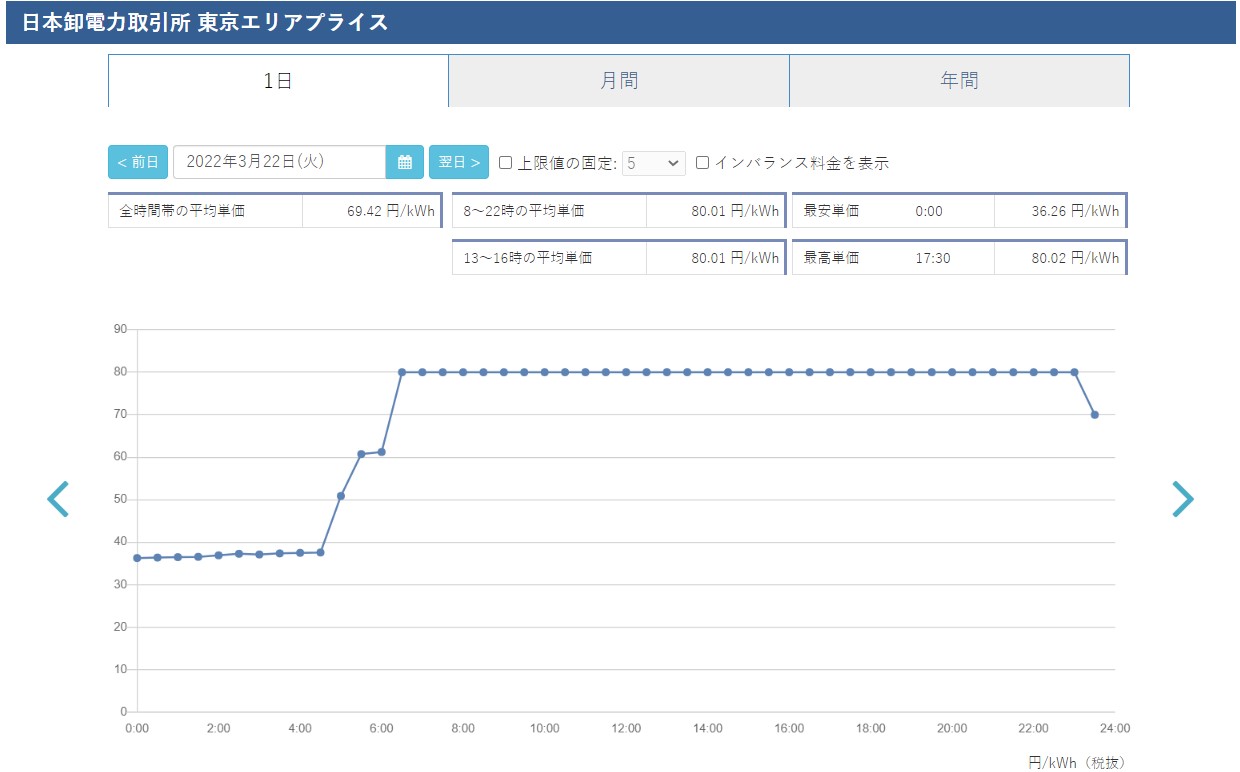Open the upper limit value dropdown
This screenshot has width=1240, height=772.
coord(654,162)
